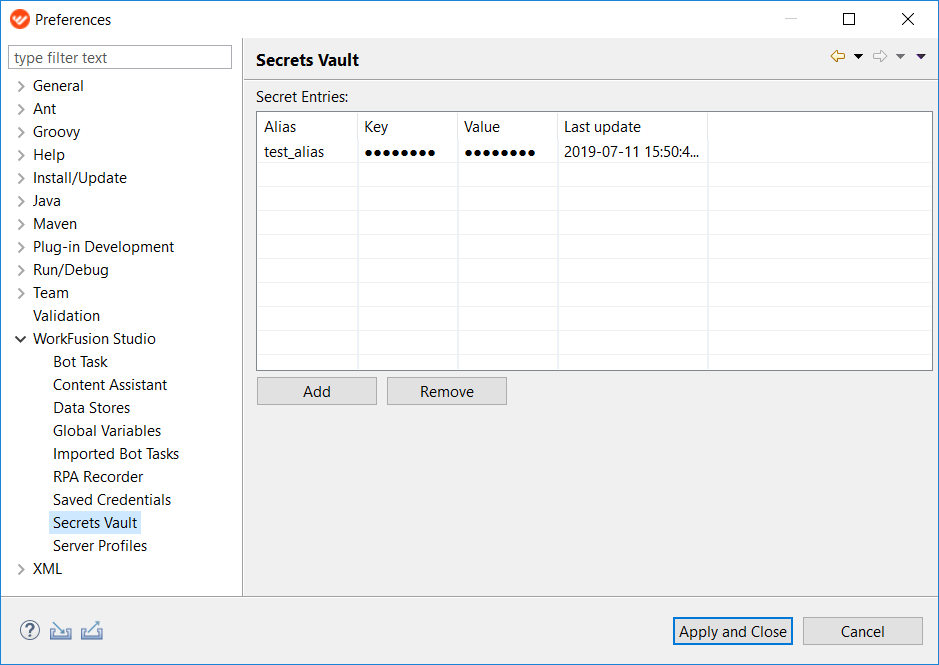Close the Preferences dialog

tap(908, 19)
